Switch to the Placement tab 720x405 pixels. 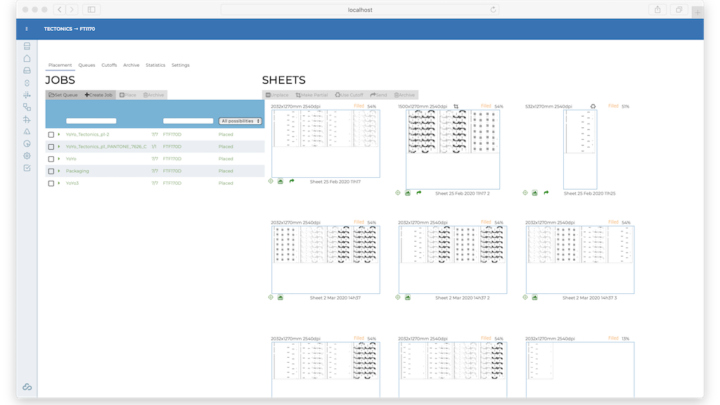tap(60, 65)
